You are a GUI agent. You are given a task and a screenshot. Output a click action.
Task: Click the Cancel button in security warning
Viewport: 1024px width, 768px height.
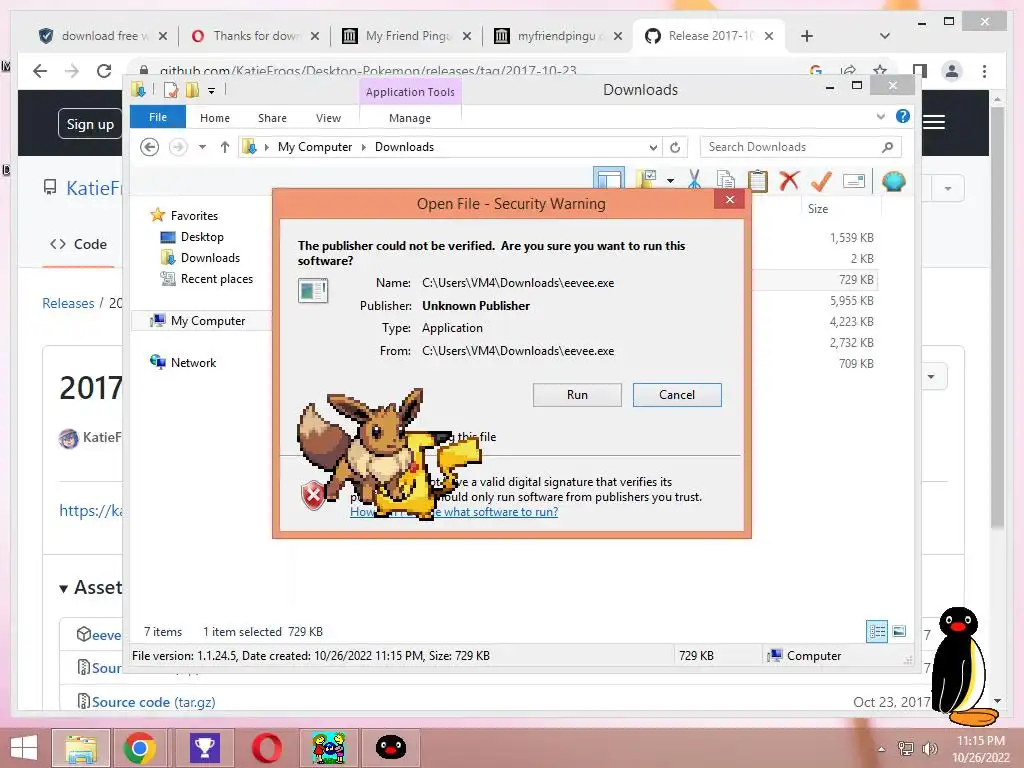[x=677, y=394]
